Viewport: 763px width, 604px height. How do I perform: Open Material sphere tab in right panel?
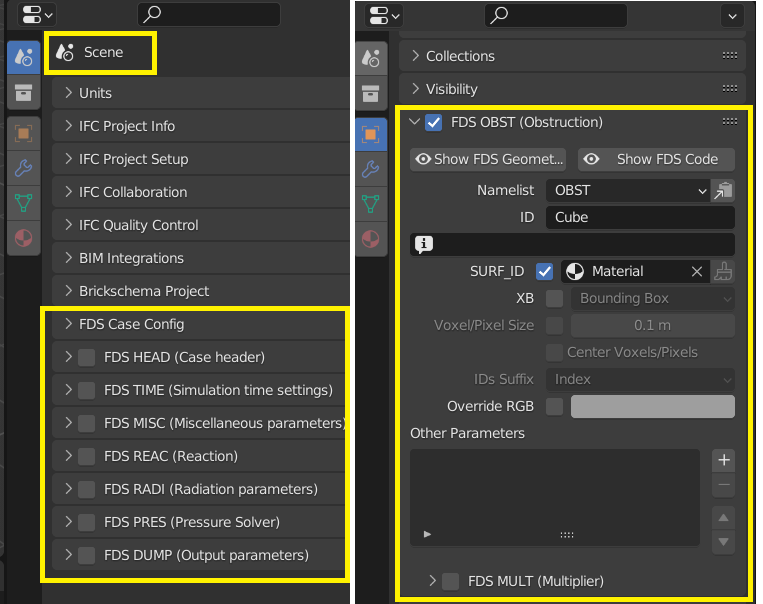(x=371, y=239)
